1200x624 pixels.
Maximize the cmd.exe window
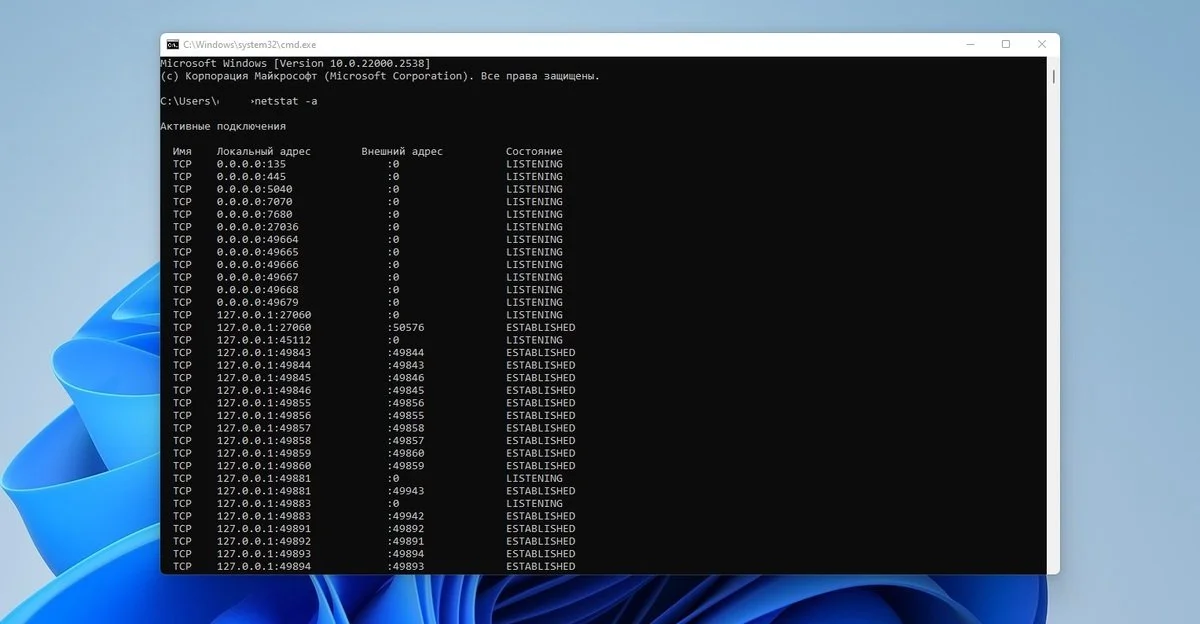click(1006, 45)
